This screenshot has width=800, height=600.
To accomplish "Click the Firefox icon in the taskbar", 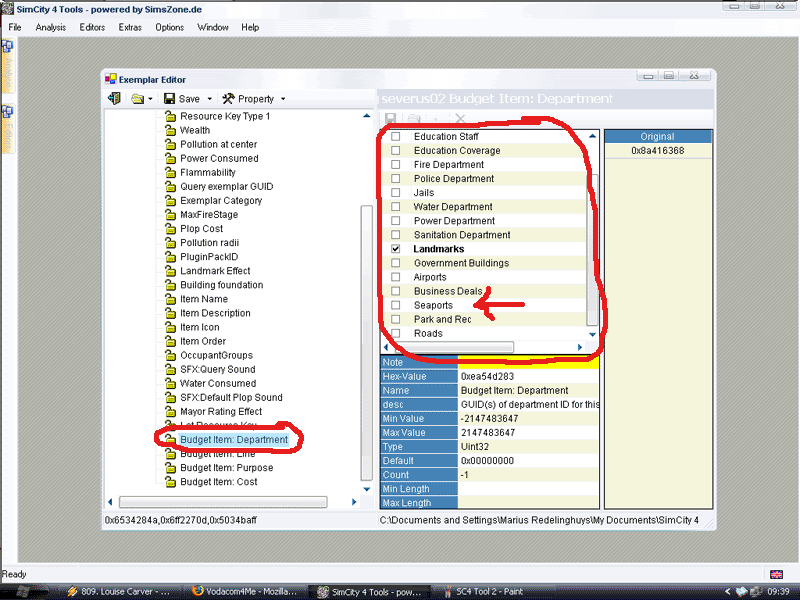I will [197, 591].
